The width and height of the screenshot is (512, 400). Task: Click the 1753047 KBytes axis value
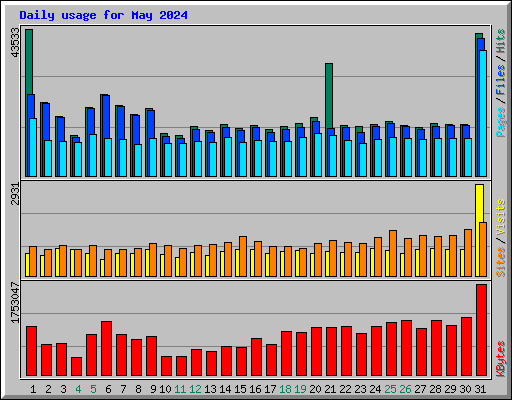[x=15, y=302]
